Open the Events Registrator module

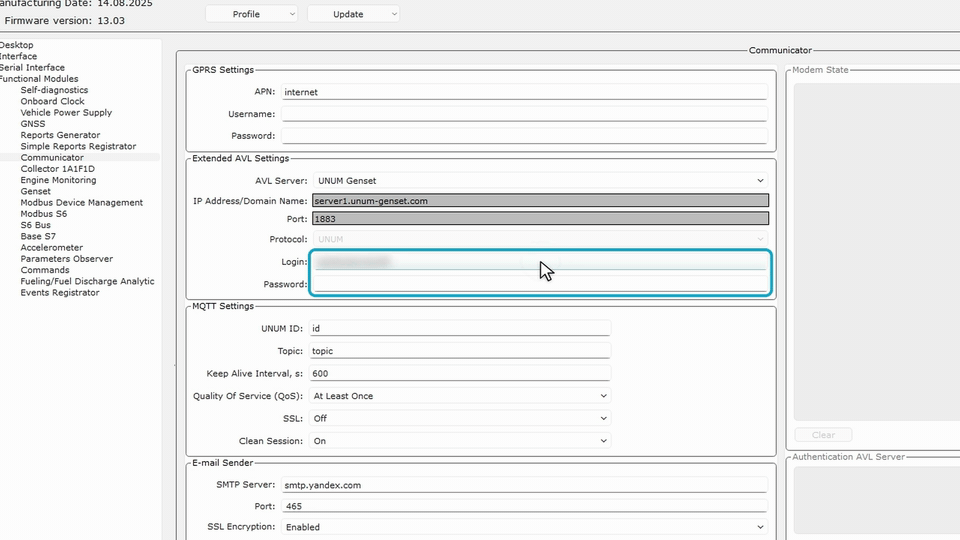click(59, 293)
